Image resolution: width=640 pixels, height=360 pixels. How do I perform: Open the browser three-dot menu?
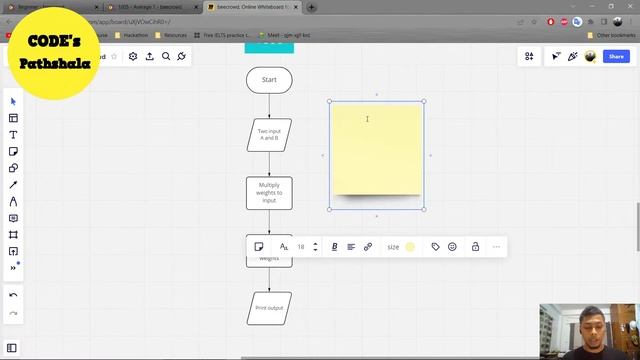tap(631, 22)
